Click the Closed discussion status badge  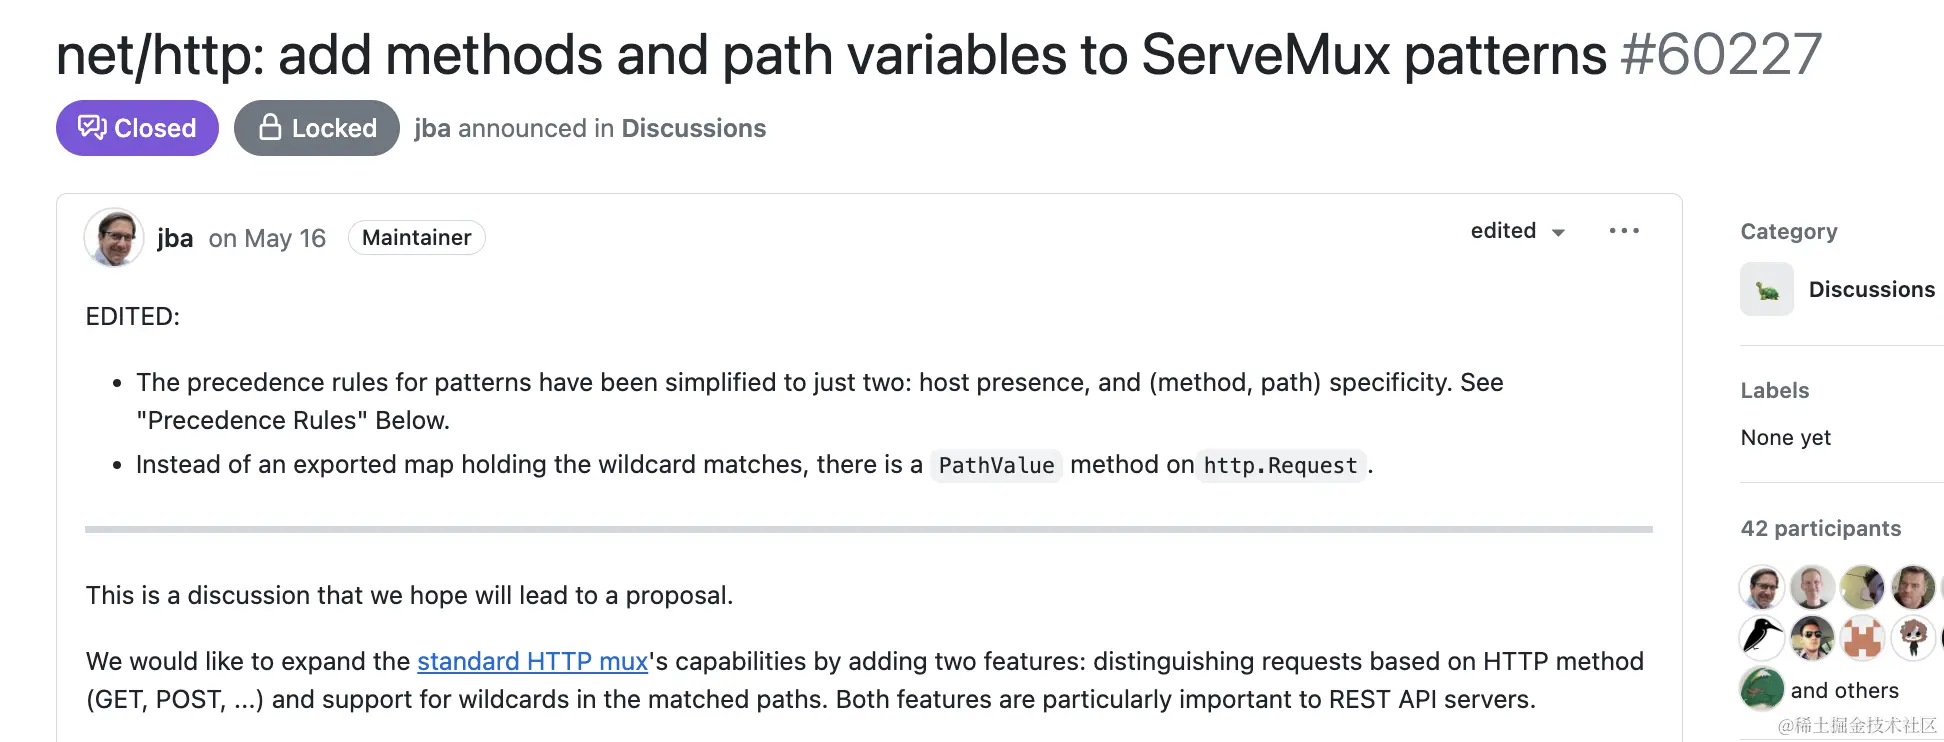[137, 128]
